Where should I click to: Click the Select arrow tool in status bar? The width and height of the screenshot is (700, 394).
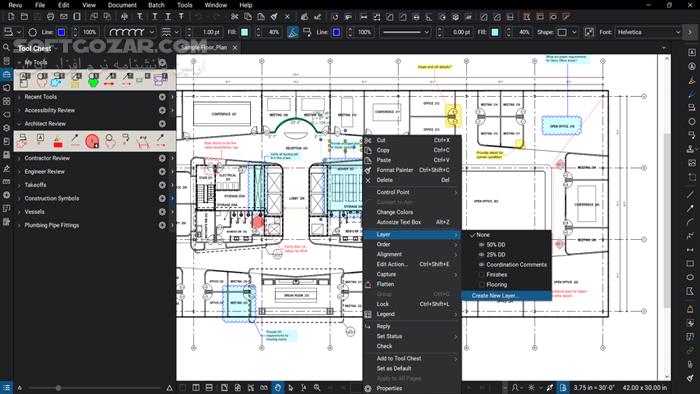[x=291, y=388]
